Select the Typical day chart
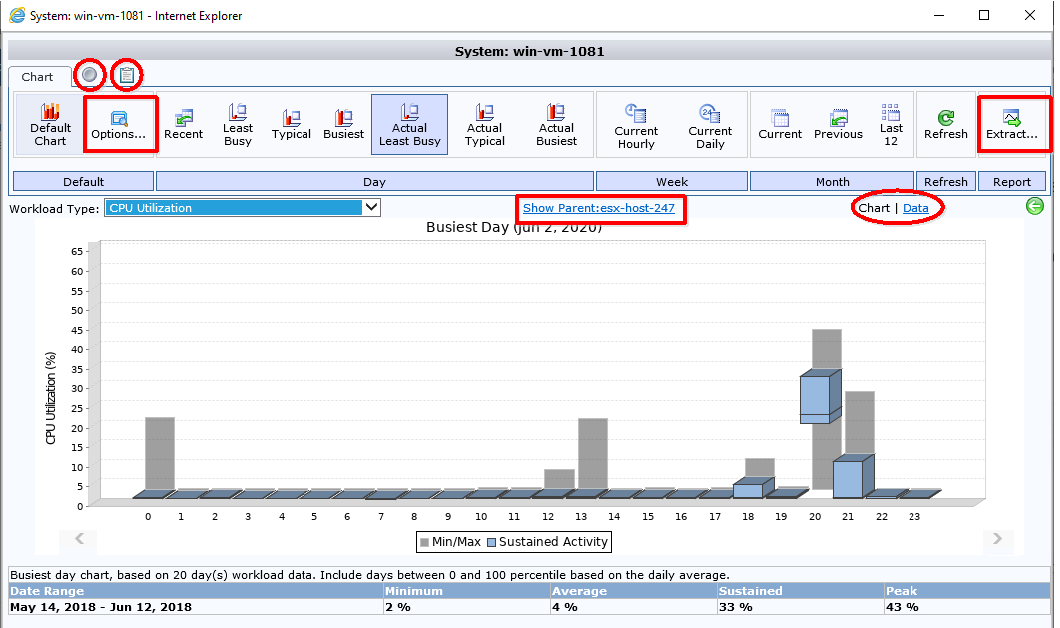The width and height of the screenshot is (1060, 628). point(291,124)
